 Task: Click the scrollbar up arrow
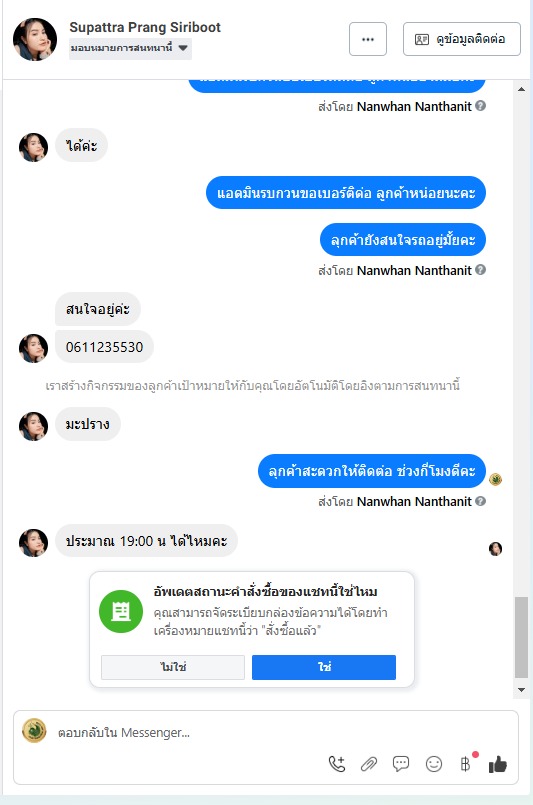pyautogui.click(x=522, y=89)
